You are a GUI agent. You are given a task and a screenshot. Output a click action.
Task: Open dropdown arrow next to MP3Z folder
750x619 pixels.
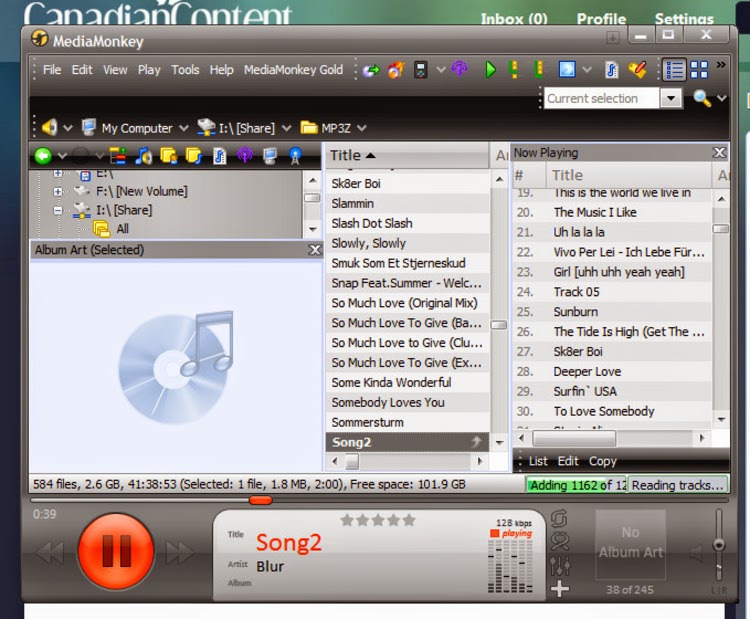click(x=362, y=128)
